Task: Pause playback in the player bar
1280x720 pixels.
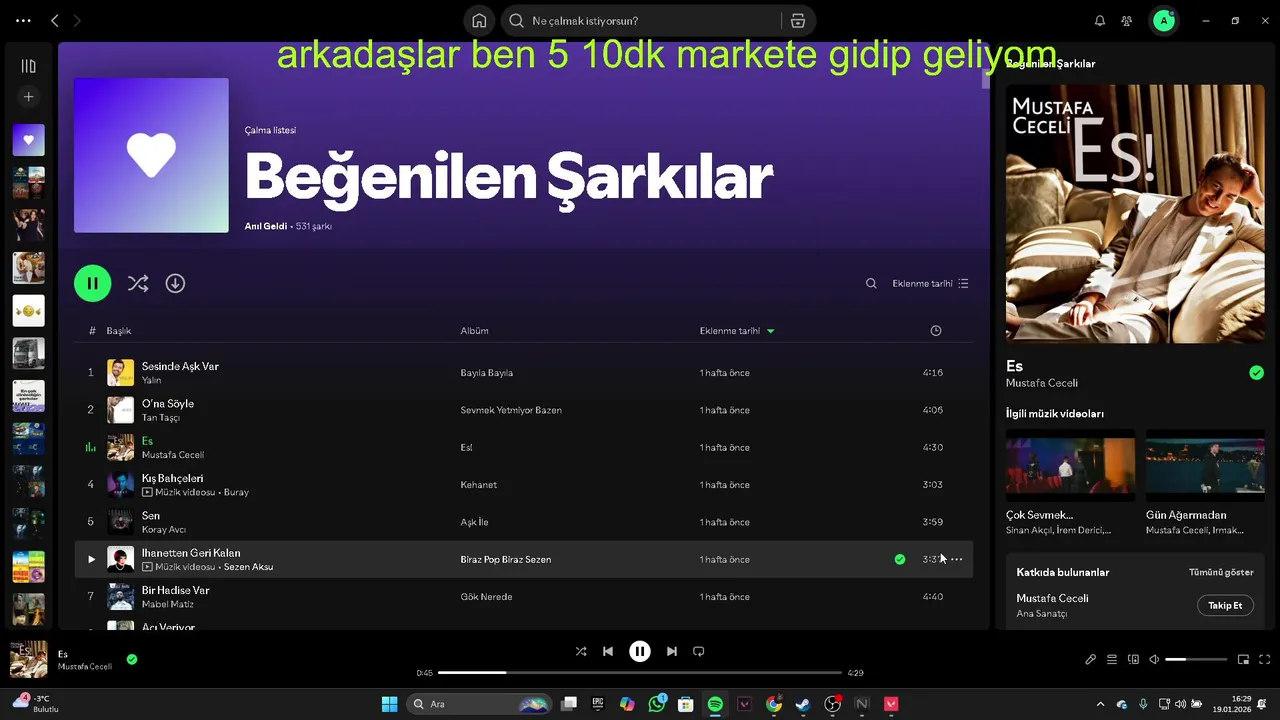Action: pos(640,651)
